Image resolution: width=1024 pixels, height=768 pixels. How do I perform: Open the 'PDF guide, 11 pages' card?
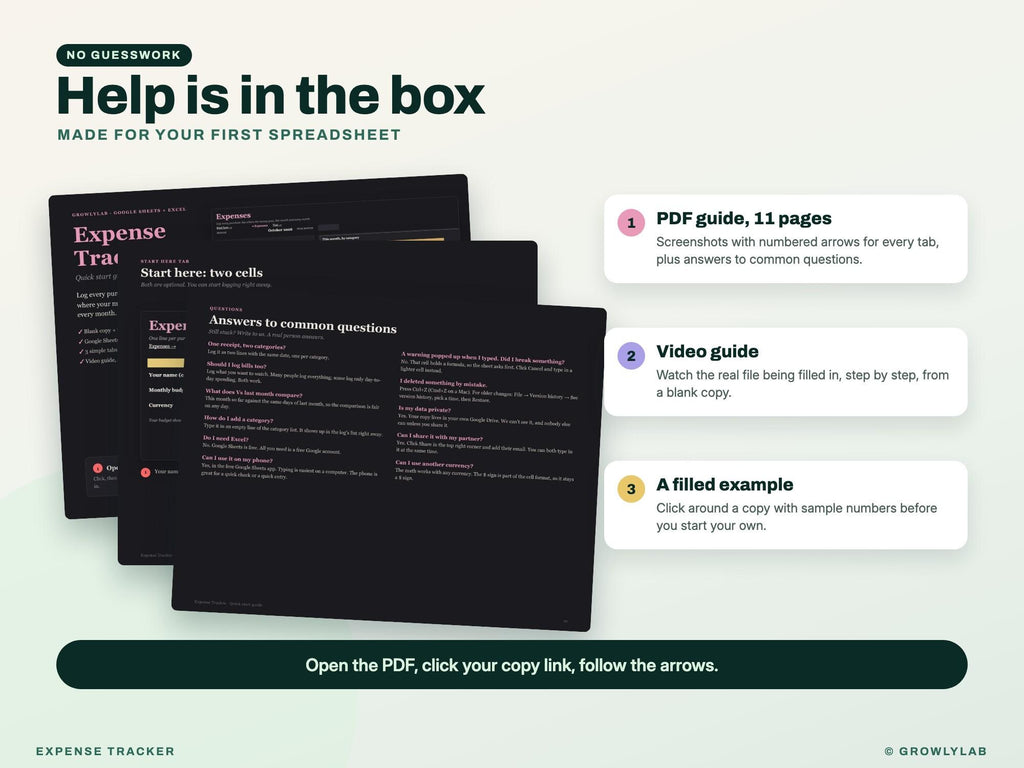[x=786, y=238]
